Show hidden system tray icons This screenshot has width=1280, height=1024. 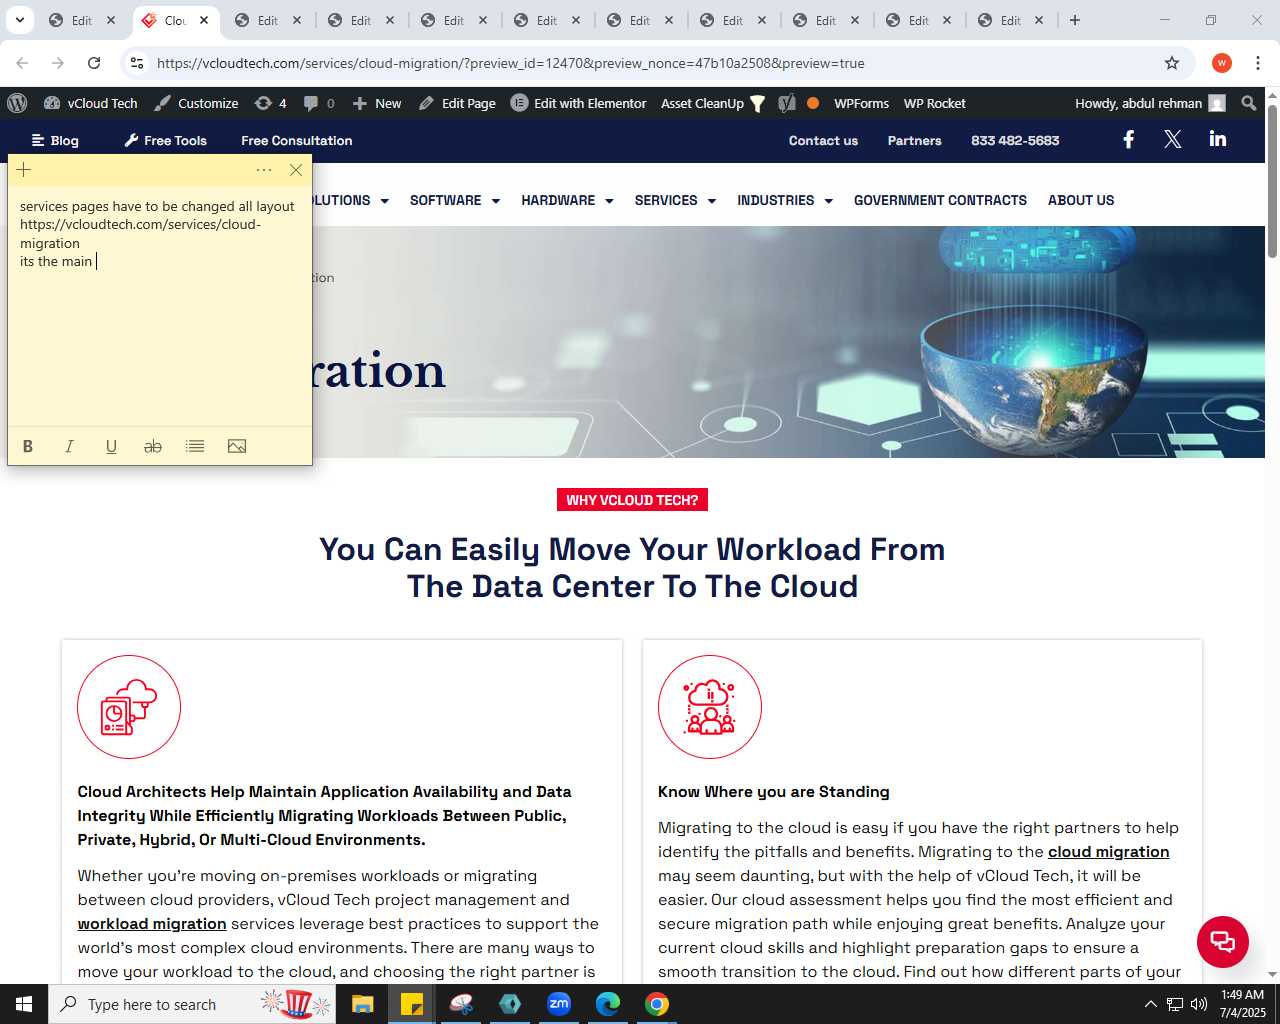1150,1004
